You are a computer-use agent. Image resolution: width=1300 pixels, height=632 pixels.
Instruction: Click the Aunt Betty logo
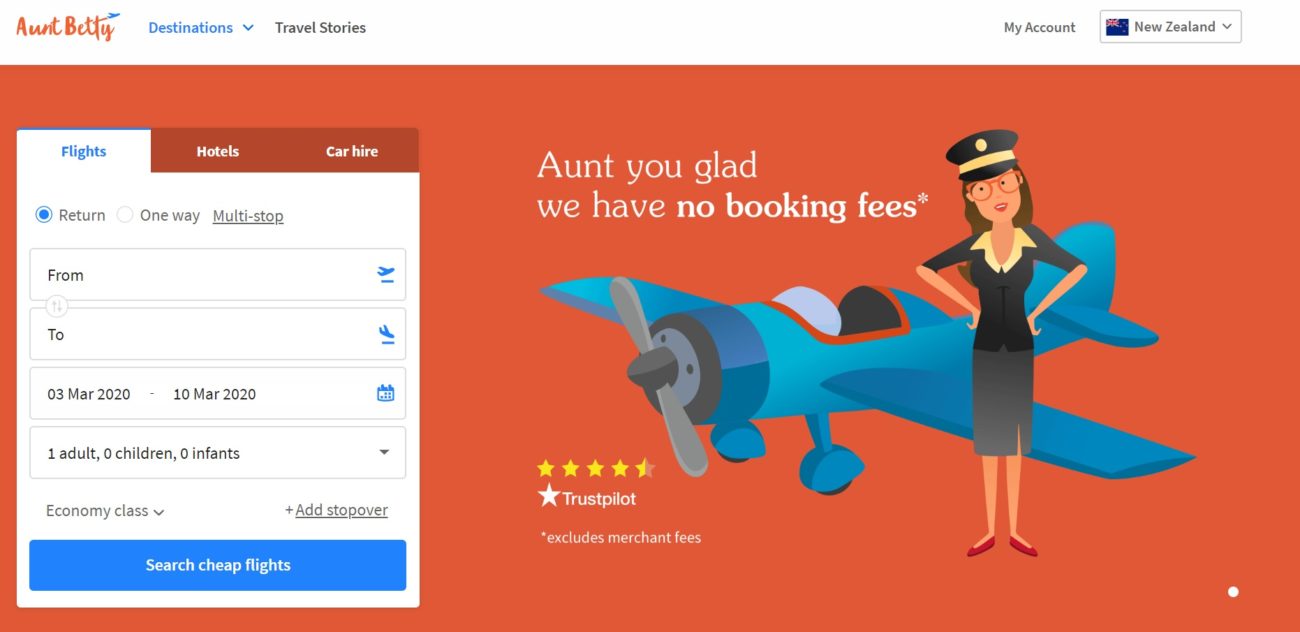[68, 27]
